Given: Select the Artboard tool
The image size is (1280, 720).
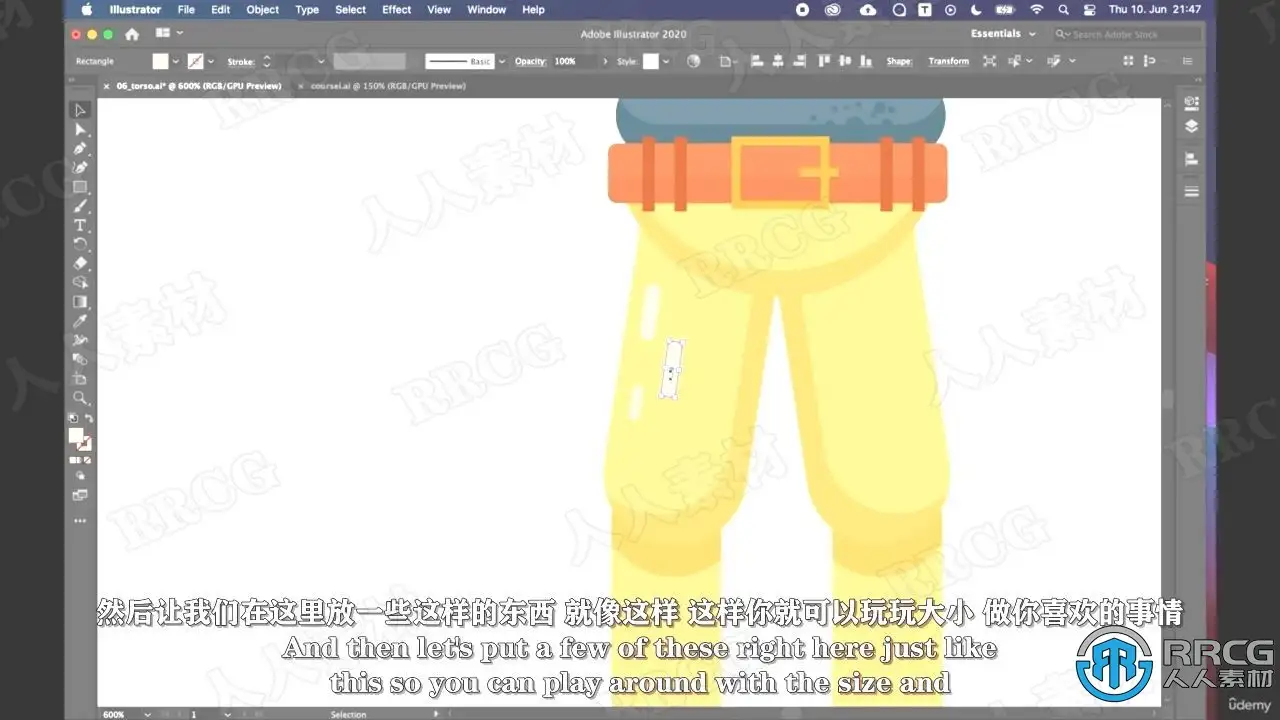Looking at the screenshot, I should coord(80,378).
